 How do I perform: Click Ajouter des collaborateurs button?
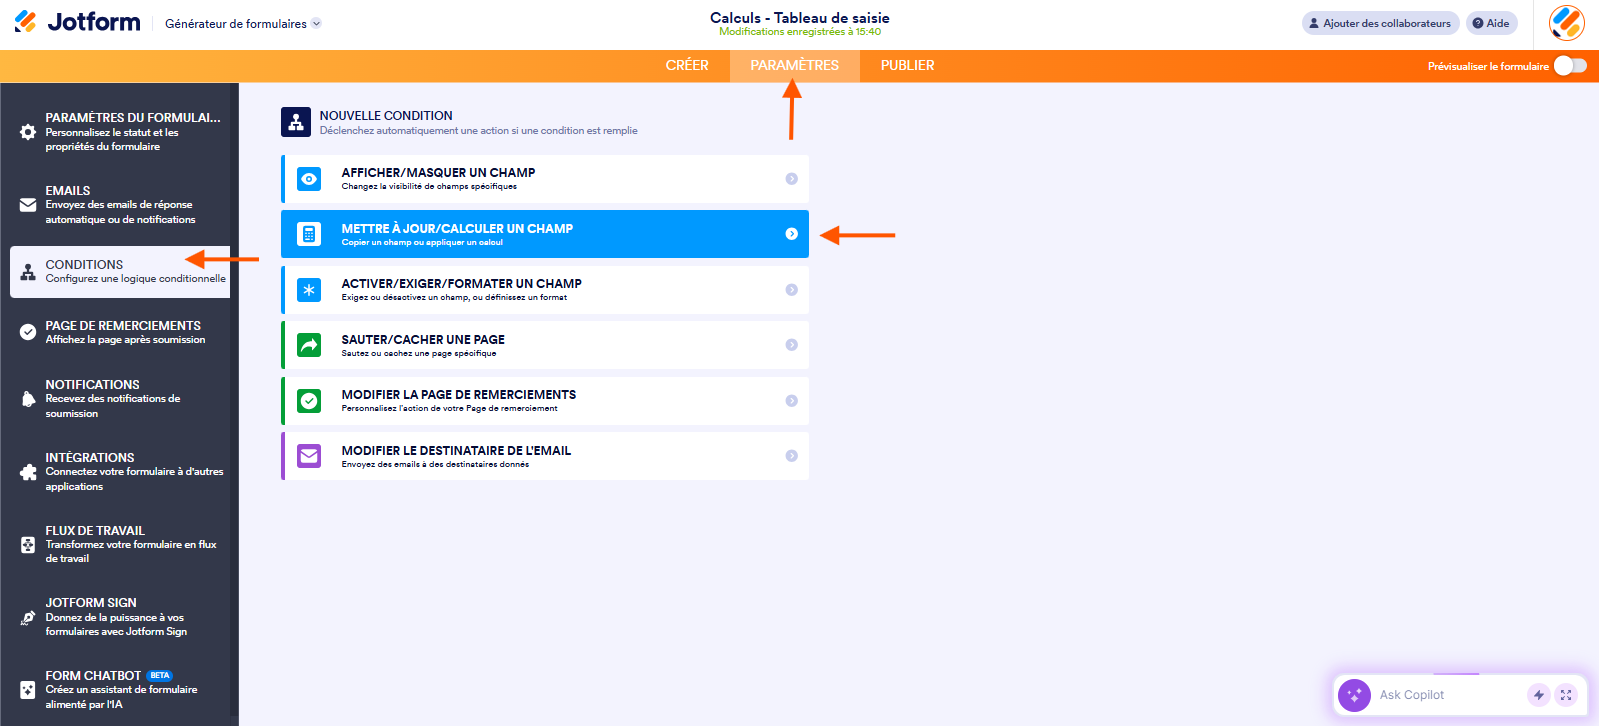[x=1379, y=23]
